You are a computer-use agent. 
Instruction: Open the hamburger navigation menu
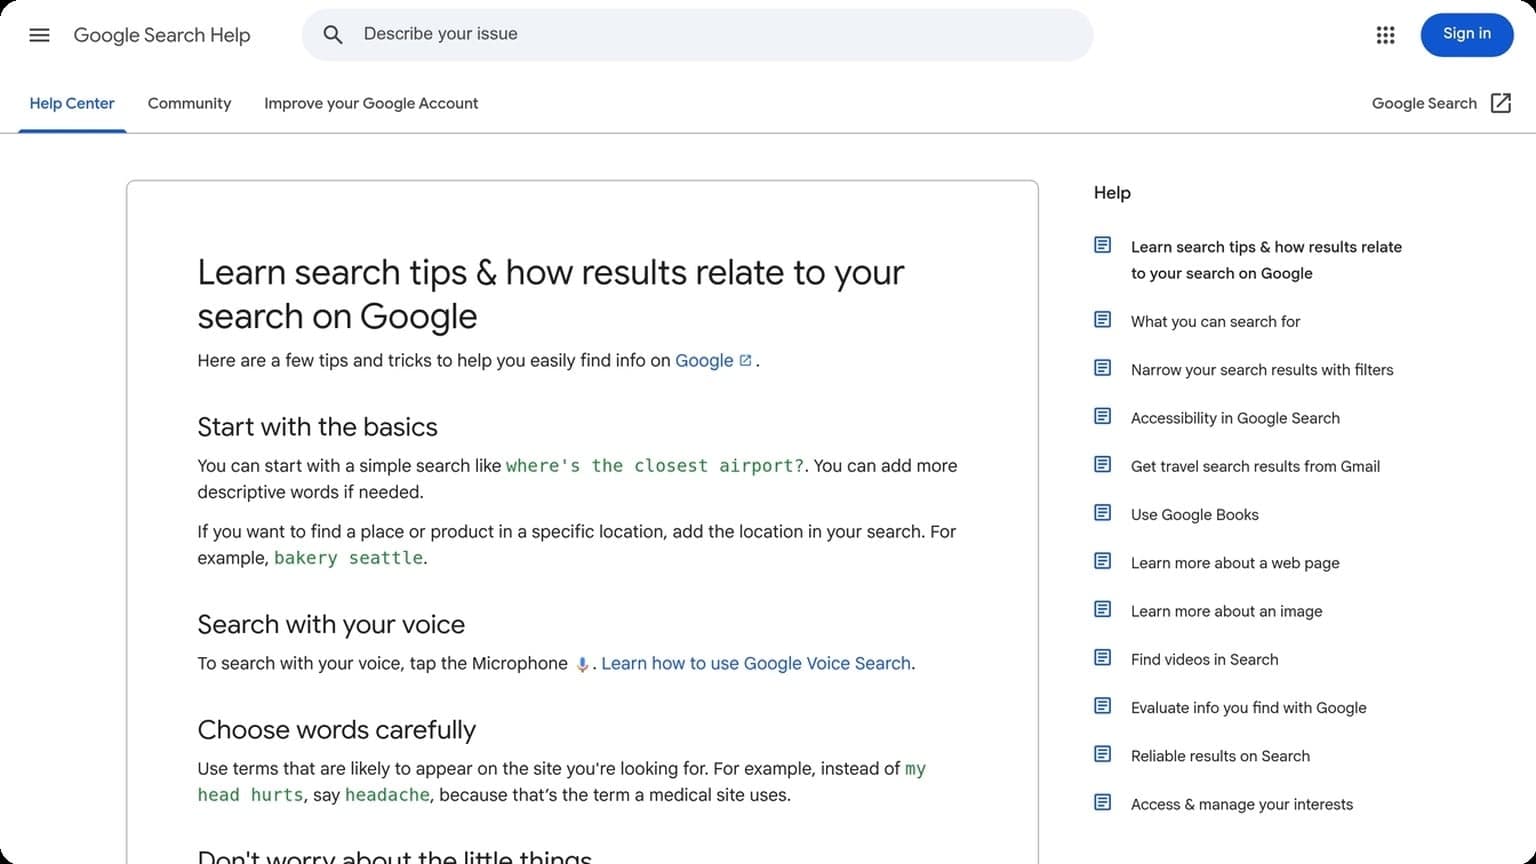click(x=39, y=35)
